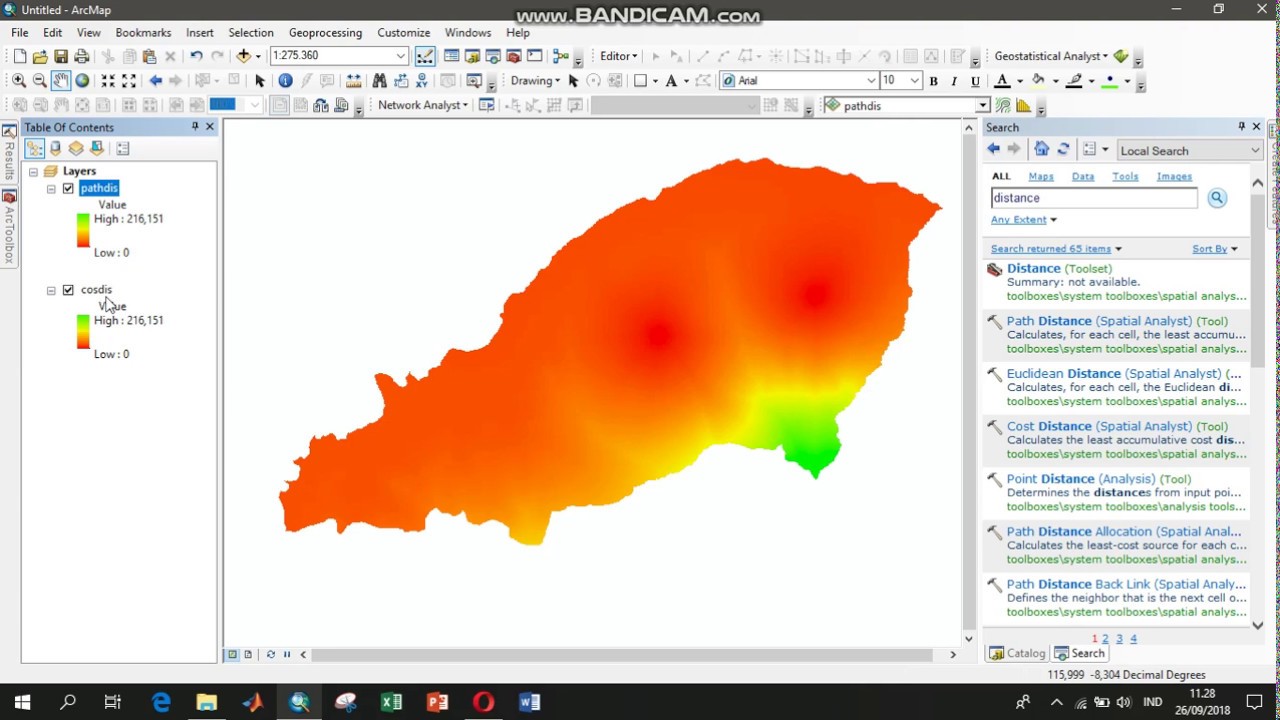This screenshot has height=720, width=1280.
Task: Open ModelBuilder window
Action: tap(561, 56)
